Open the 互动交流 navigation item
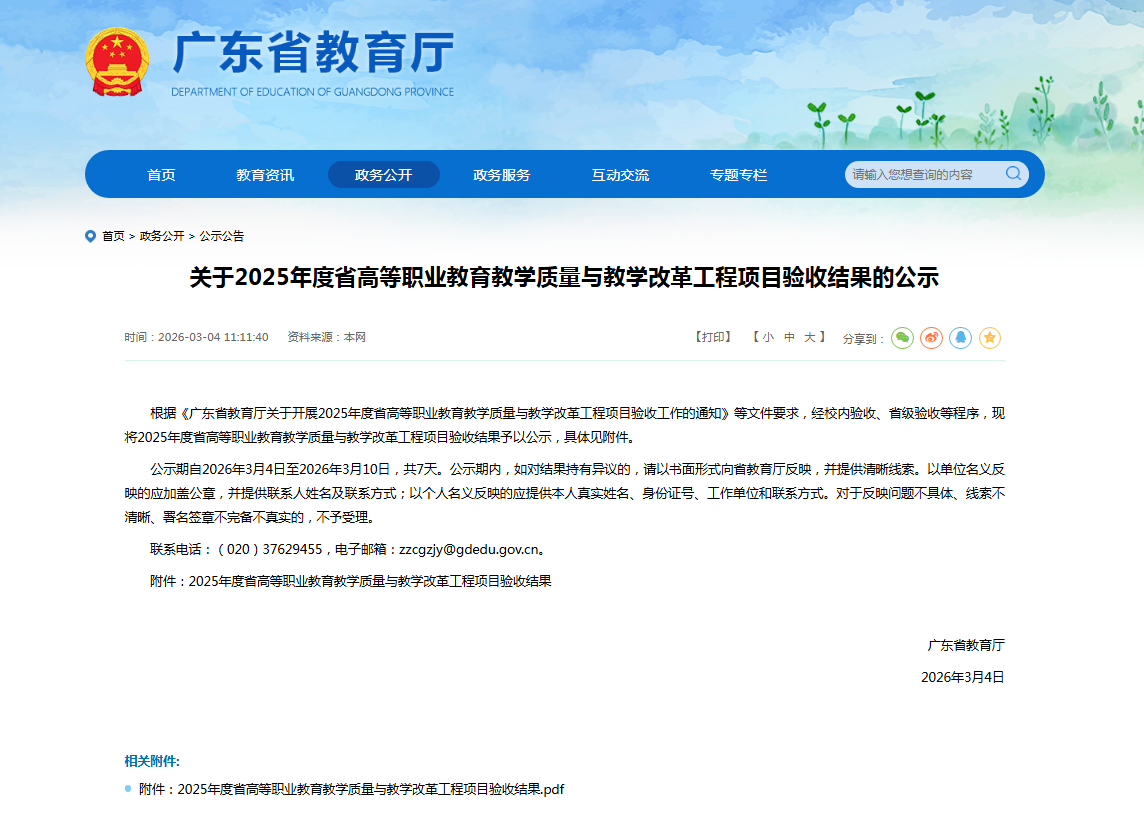 click(x=620, y=175)
